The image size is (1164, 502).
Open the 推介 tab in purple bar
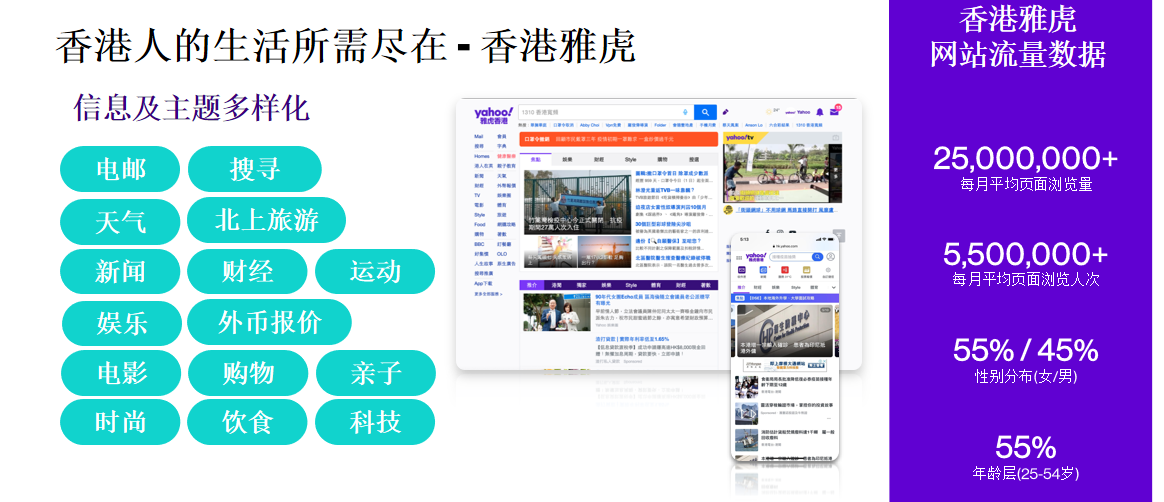(x=532, y=285)
